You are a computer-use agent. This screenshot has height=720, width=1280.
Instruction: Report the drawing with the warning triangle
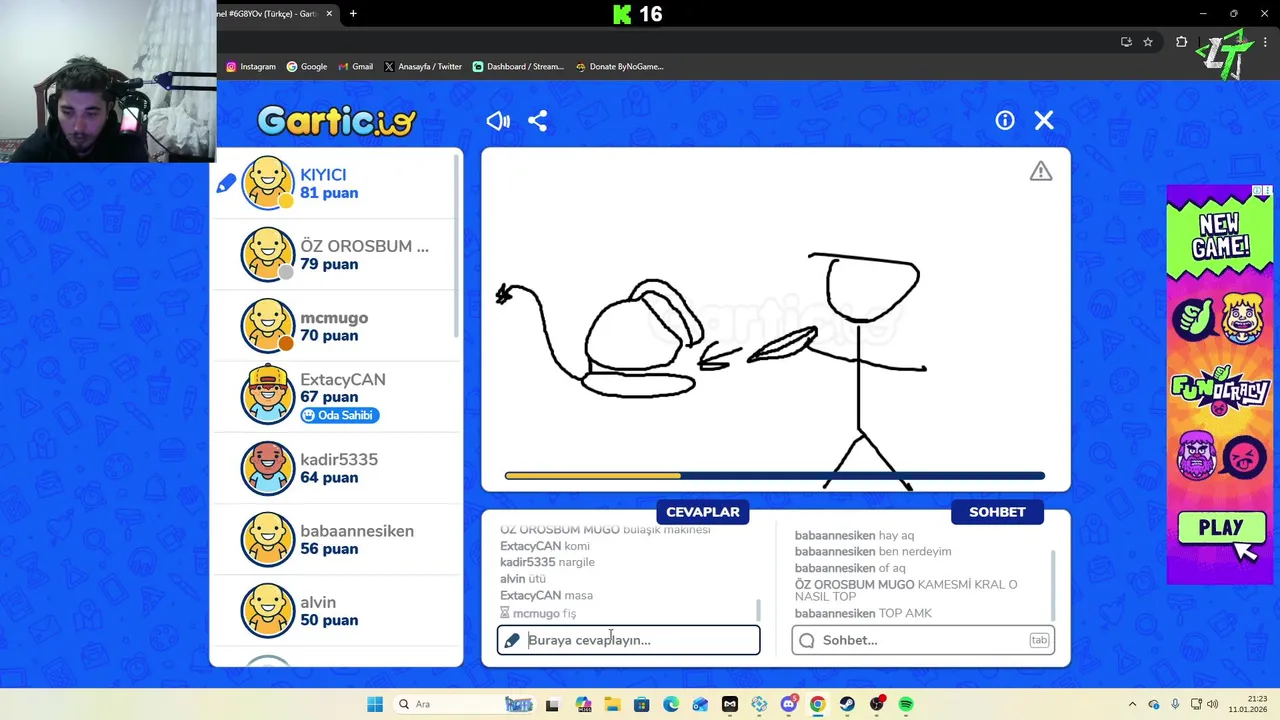point(1041,172)
